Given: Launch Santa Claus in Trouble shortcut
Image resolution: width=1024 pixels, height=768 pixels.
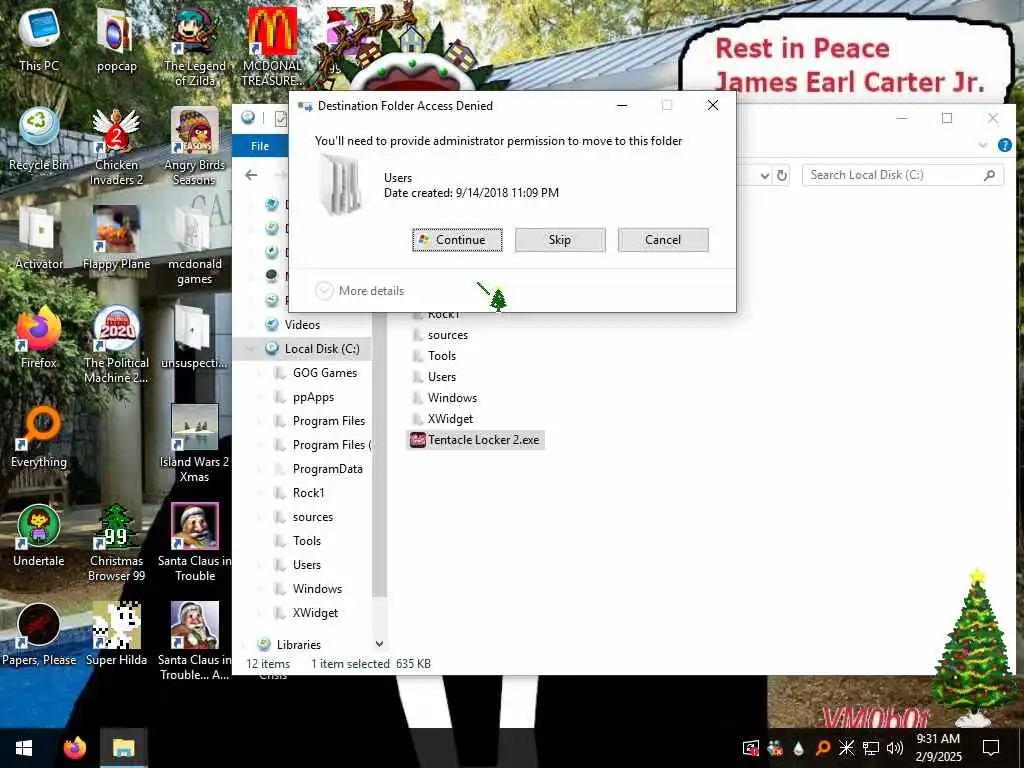Looking at the screenshot, I should [195, 543].
